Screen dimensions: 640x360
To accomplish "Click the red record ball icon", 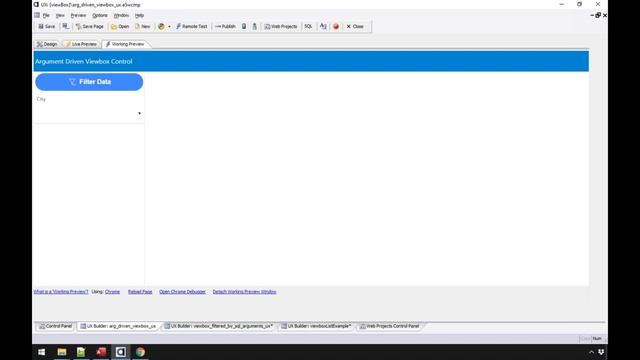I will (x=336, y=27).
